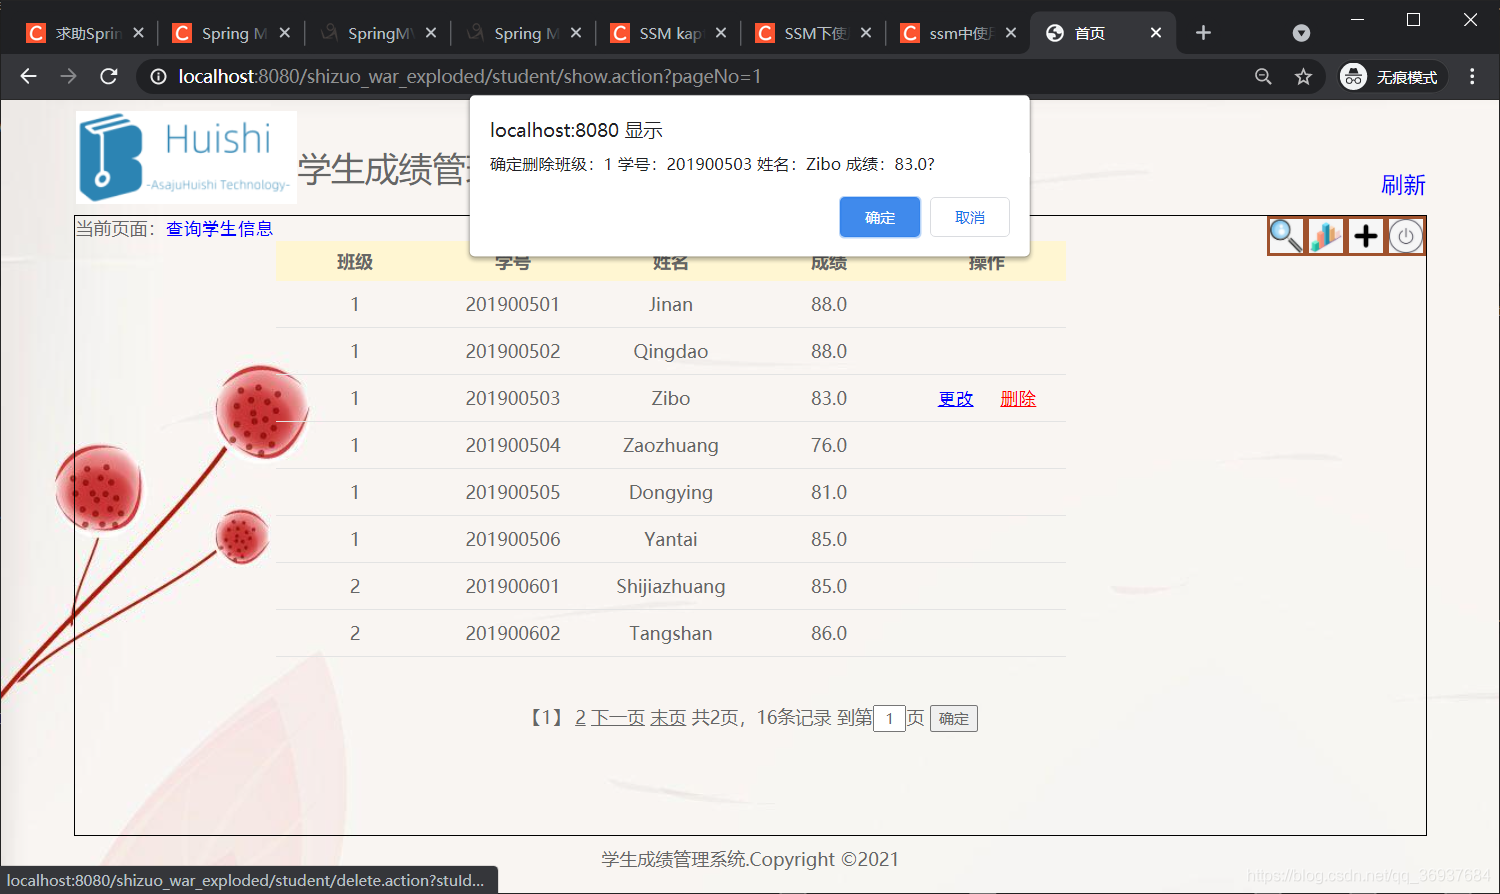Screen dimensions: 1500x894
Task: Open the bar chart statistics icon
Action: point(1326,236)
